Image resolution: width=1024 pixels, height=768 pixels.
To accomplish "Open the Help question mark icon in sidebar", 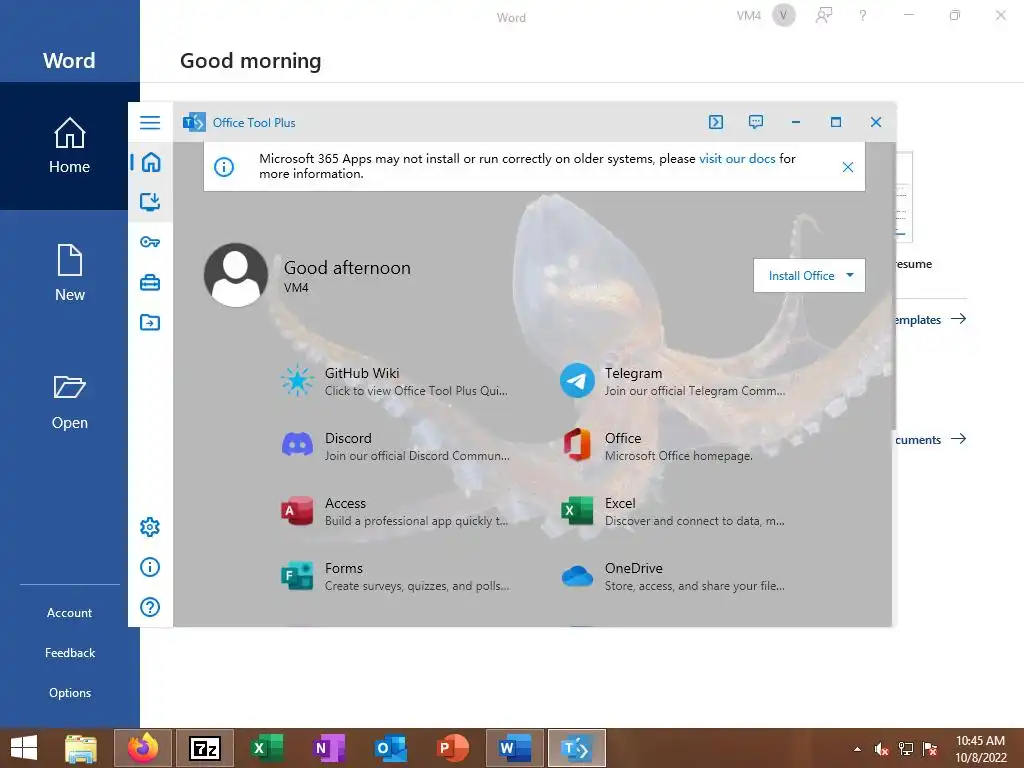I will [x=150, y=607].
